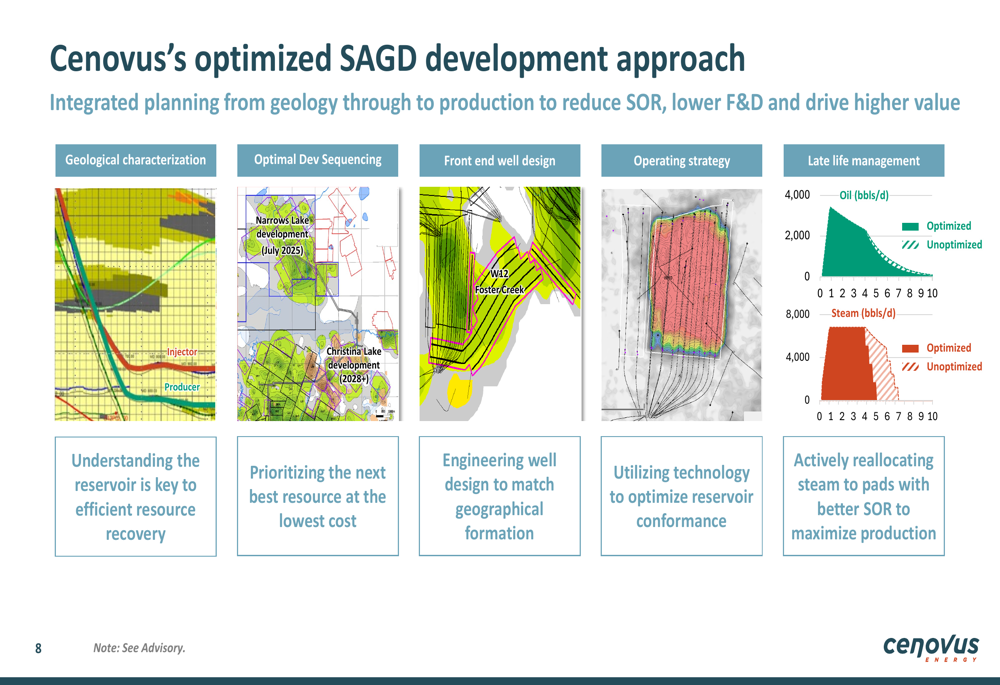The image size is (1000, 685).
Task: Select the 'Front end well design' header box
Action: (499, 160)
